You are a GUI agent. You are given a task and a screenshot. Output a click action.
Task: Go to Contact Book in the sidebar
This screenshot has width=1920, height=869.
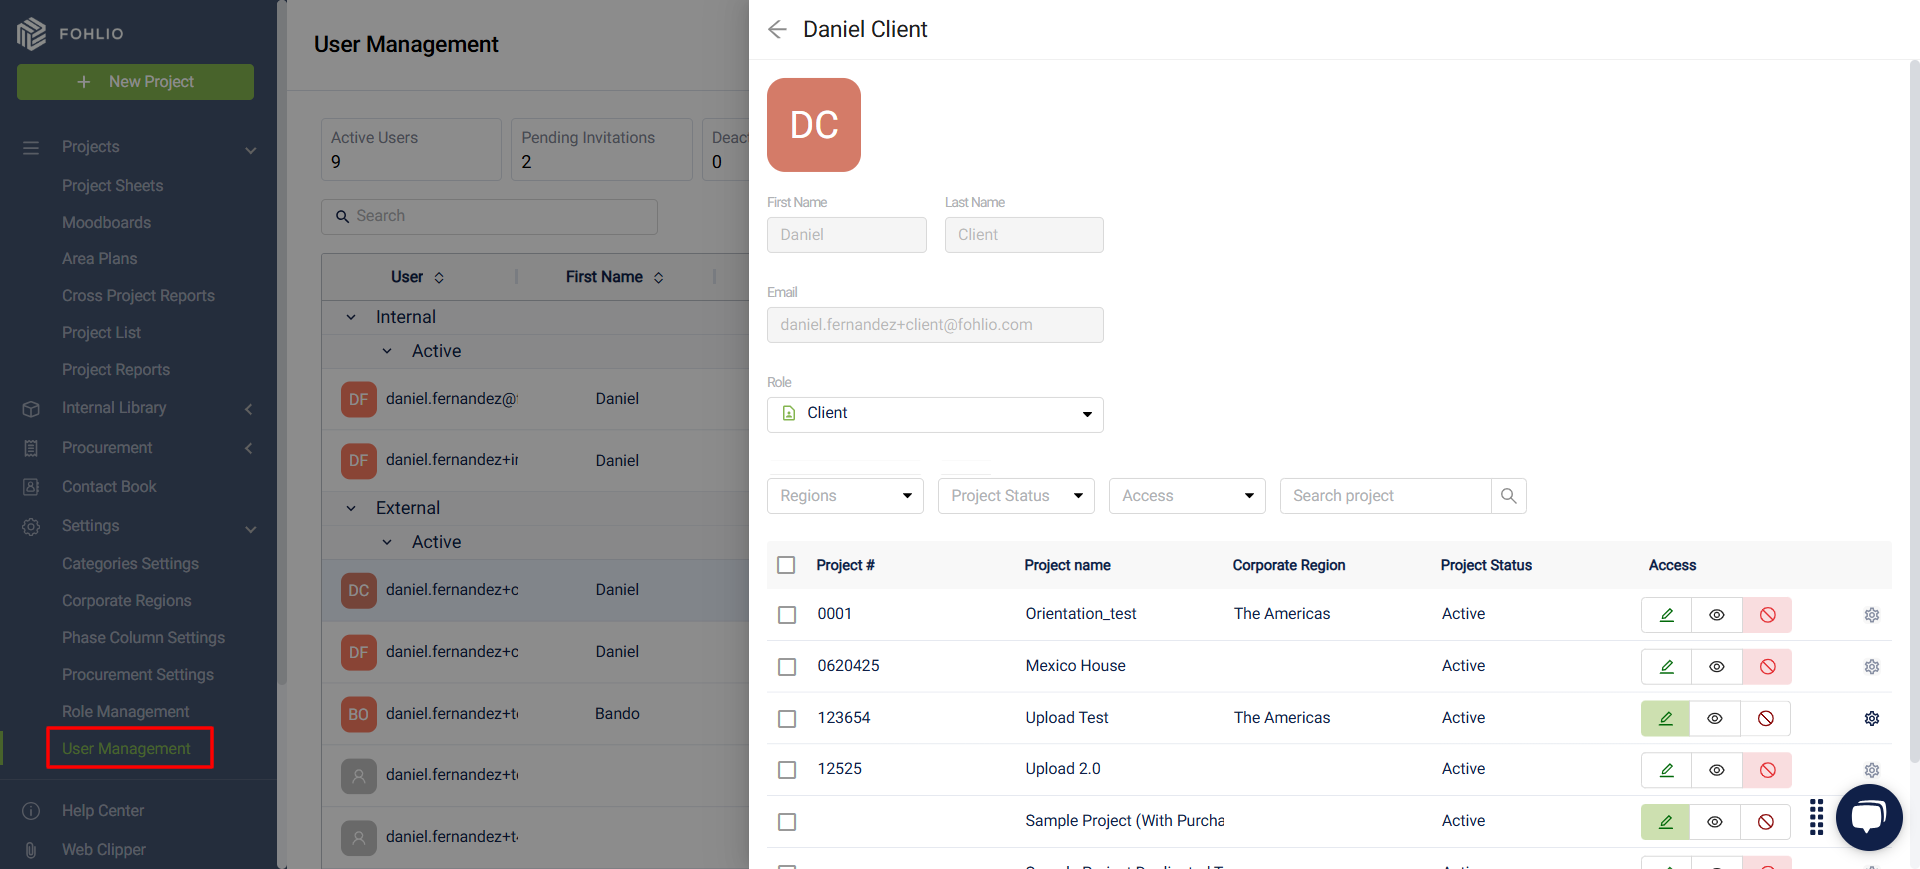pyautogui.click(x=109, y=487)
